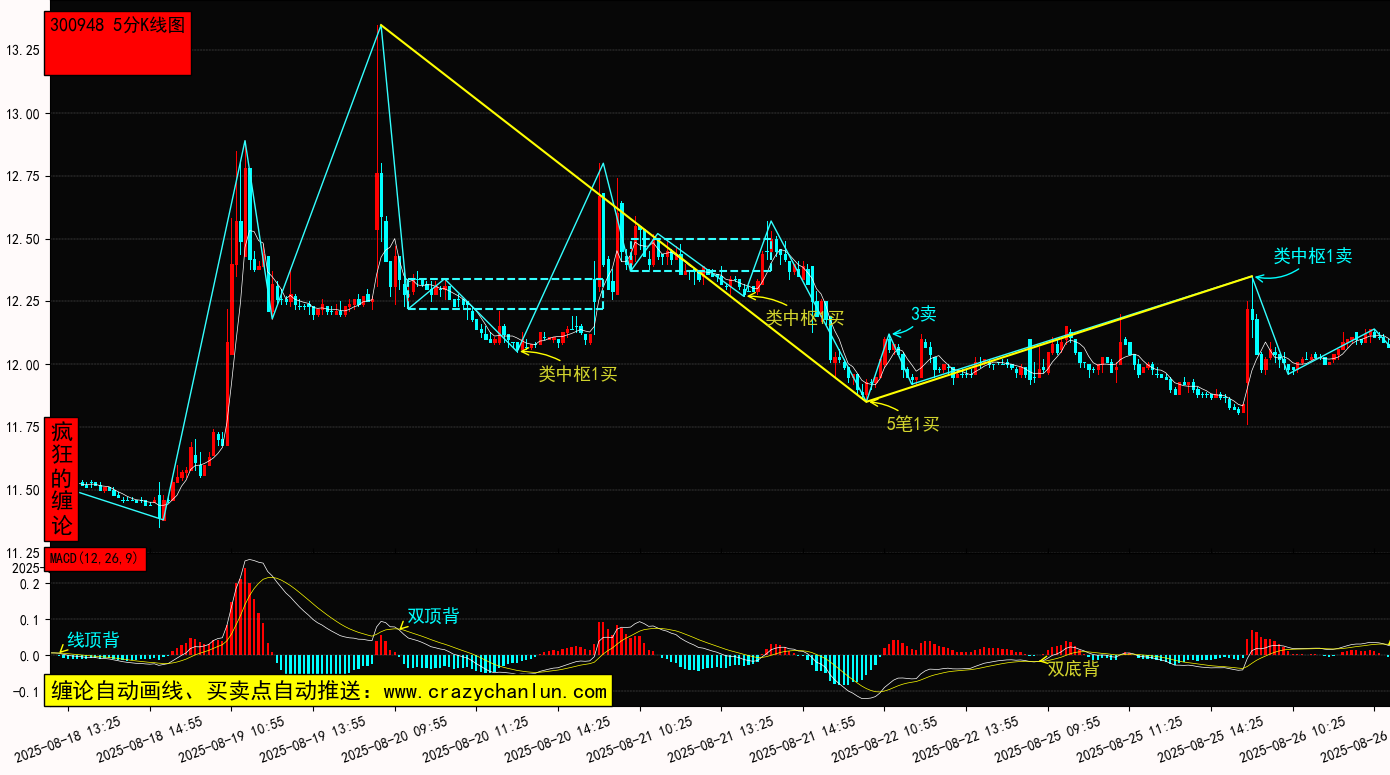The height and width of the screenshot is (775, 1390).
Task: Click the 2025-08-21 14:55 time label
Action: [x=803, y=739]
